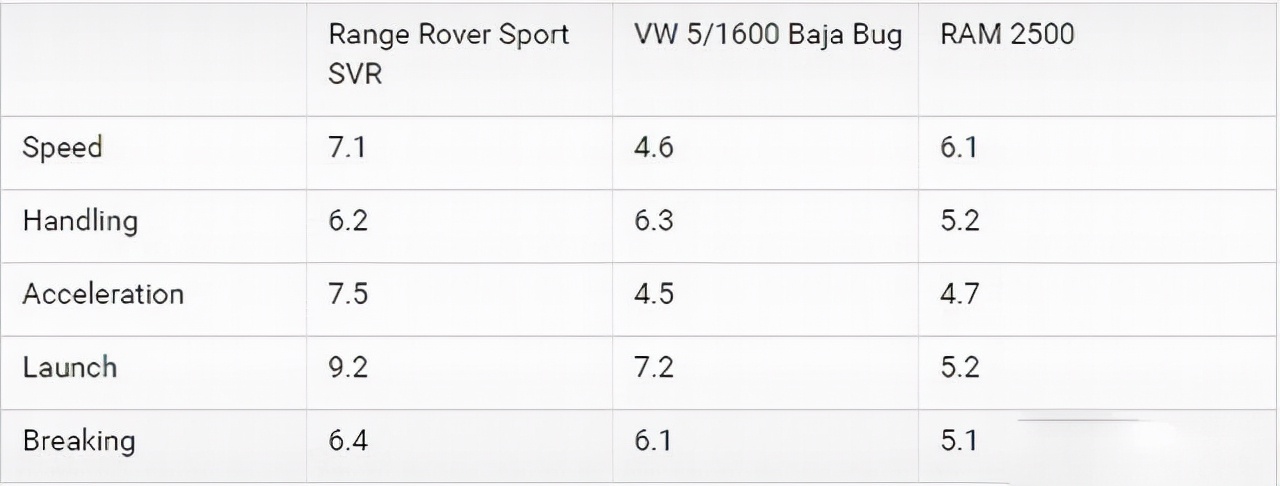
Task: Select the VW 5/1600 Baja Bug header
Action: (x=767, y=35)
